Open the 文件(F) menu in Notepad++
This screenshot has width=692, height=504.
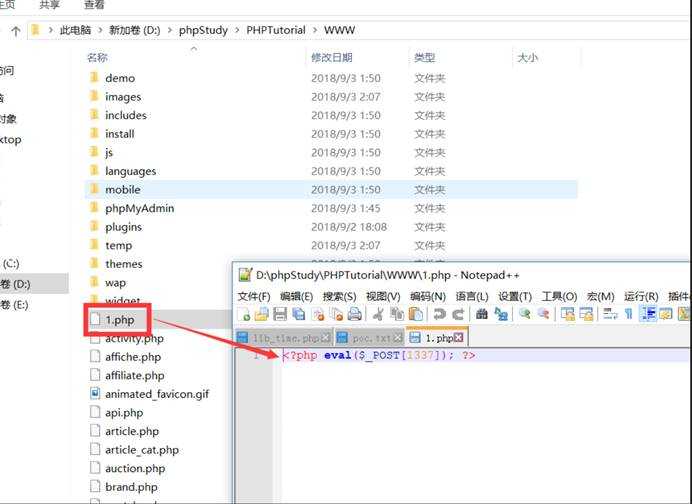tap(254, 296)
